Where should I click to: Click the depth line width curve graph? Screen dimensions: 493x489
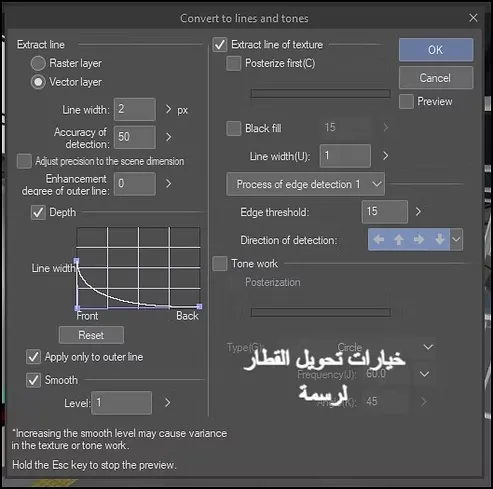pos(138,269)
